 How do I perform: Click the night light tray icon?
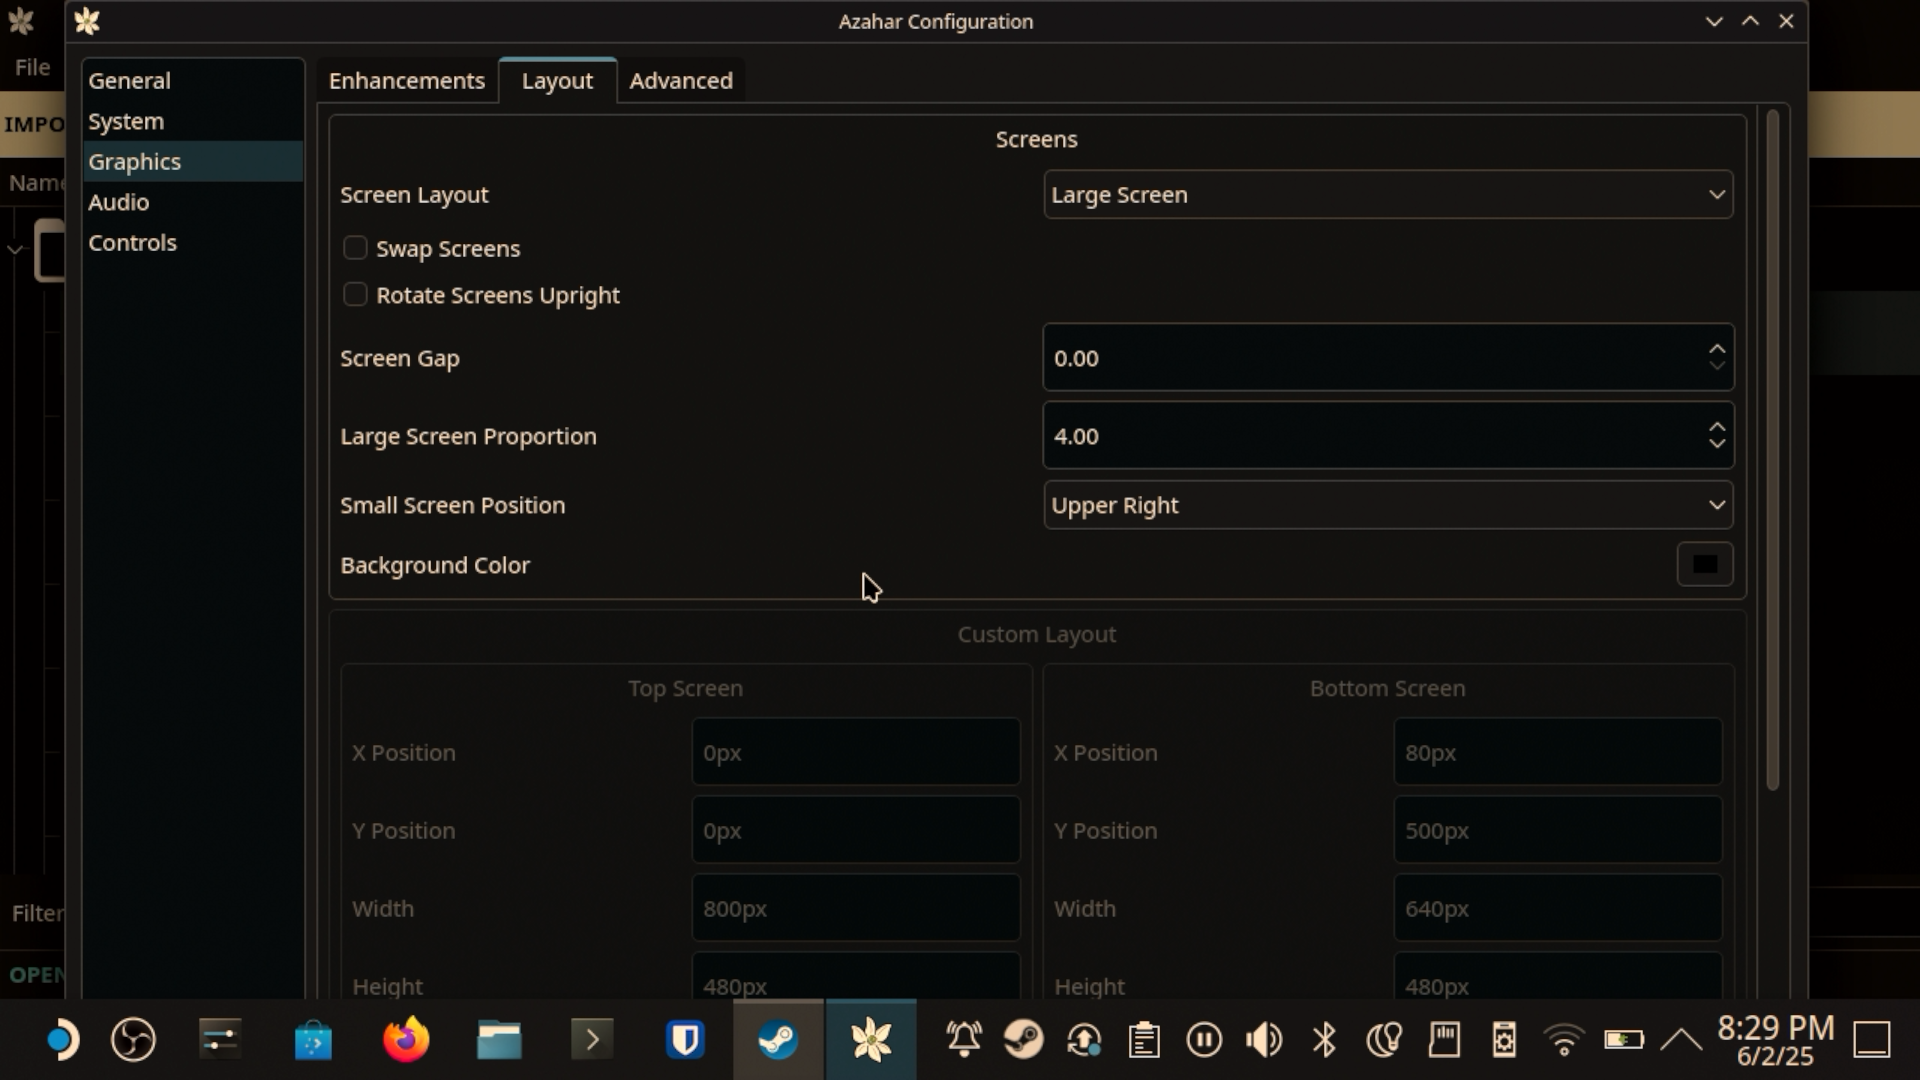click(1384, 1040)
